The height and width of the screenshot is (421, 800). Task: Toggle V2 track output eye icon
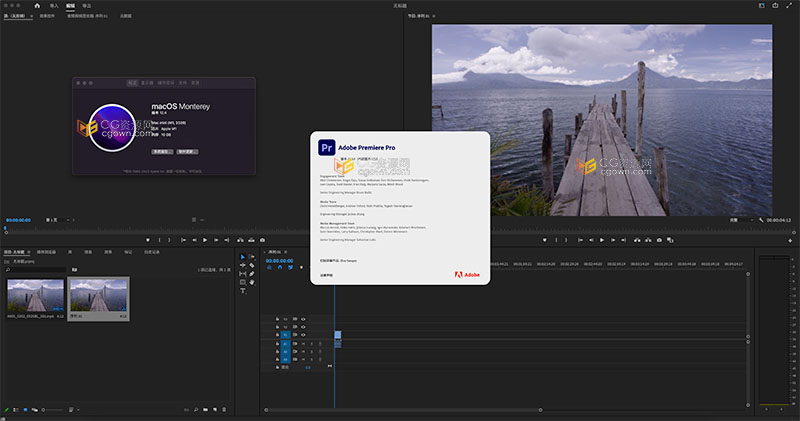point(303,327)
